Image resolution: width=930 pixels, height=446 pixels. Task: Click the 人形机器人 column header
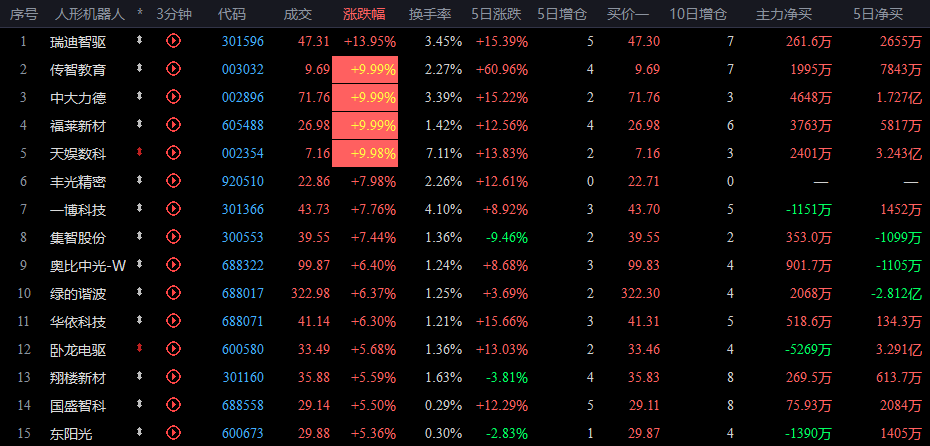coord(89,14)
